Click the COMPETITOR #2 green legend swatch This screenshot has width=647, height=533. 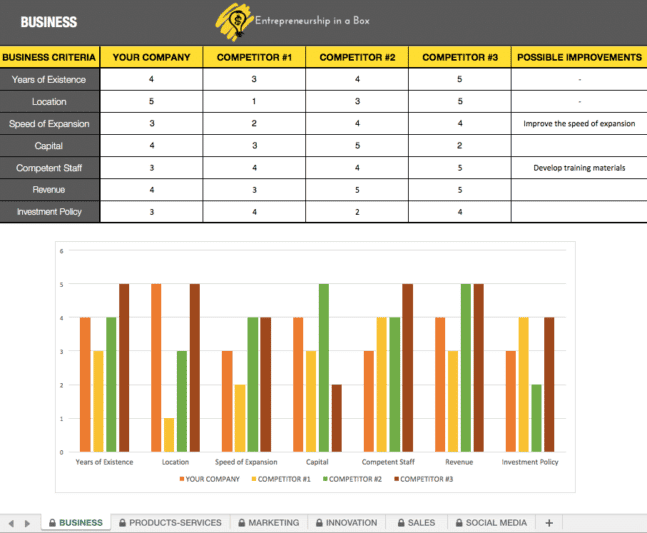click(x=323, y=480)
